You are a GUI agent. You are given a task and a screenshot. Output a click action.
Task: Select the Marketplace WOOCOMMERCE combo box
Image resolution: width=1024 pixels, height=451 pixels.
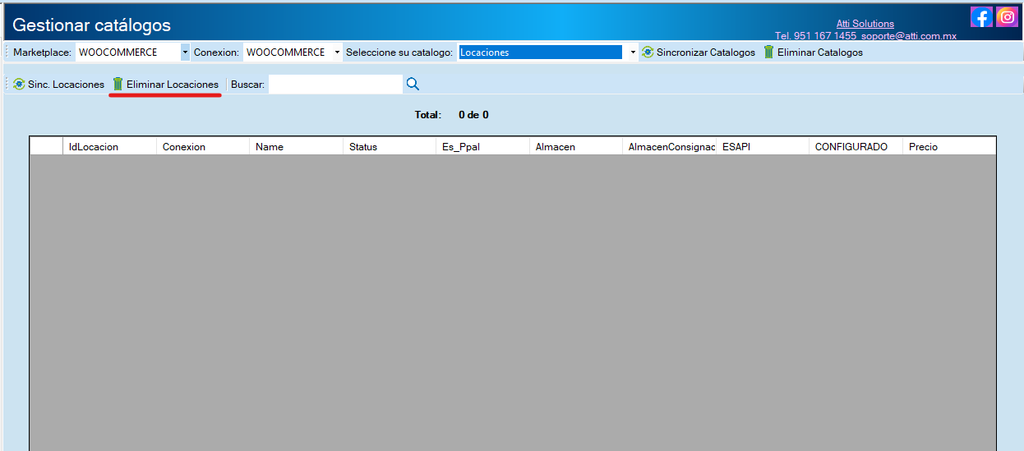tap(133, 52)
